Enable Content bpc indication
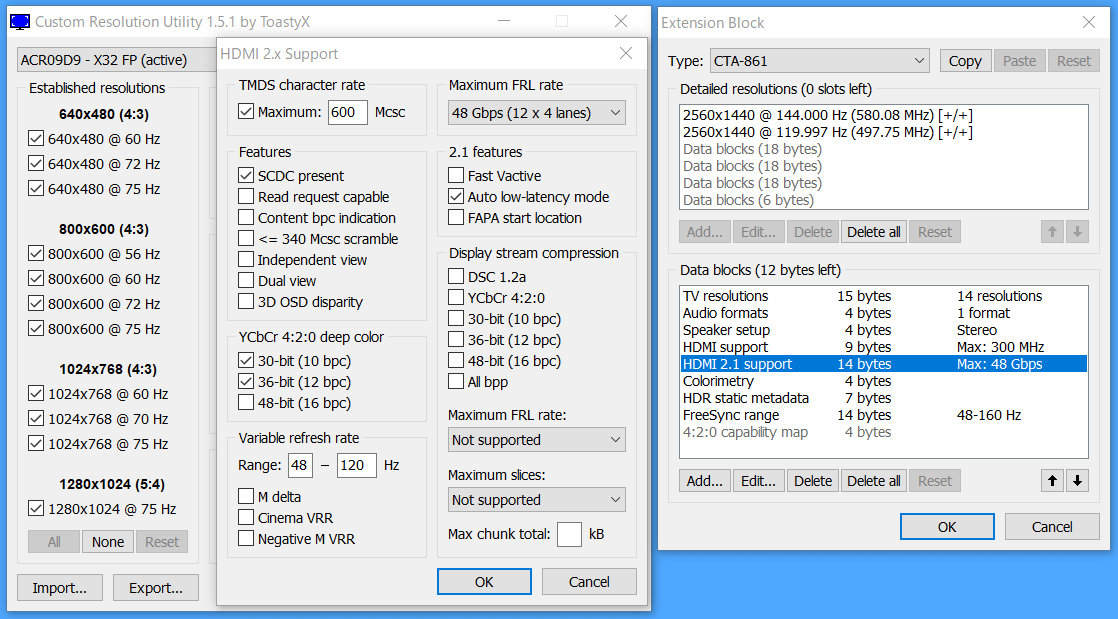The image size is (1118, 619). click(246, 218)
